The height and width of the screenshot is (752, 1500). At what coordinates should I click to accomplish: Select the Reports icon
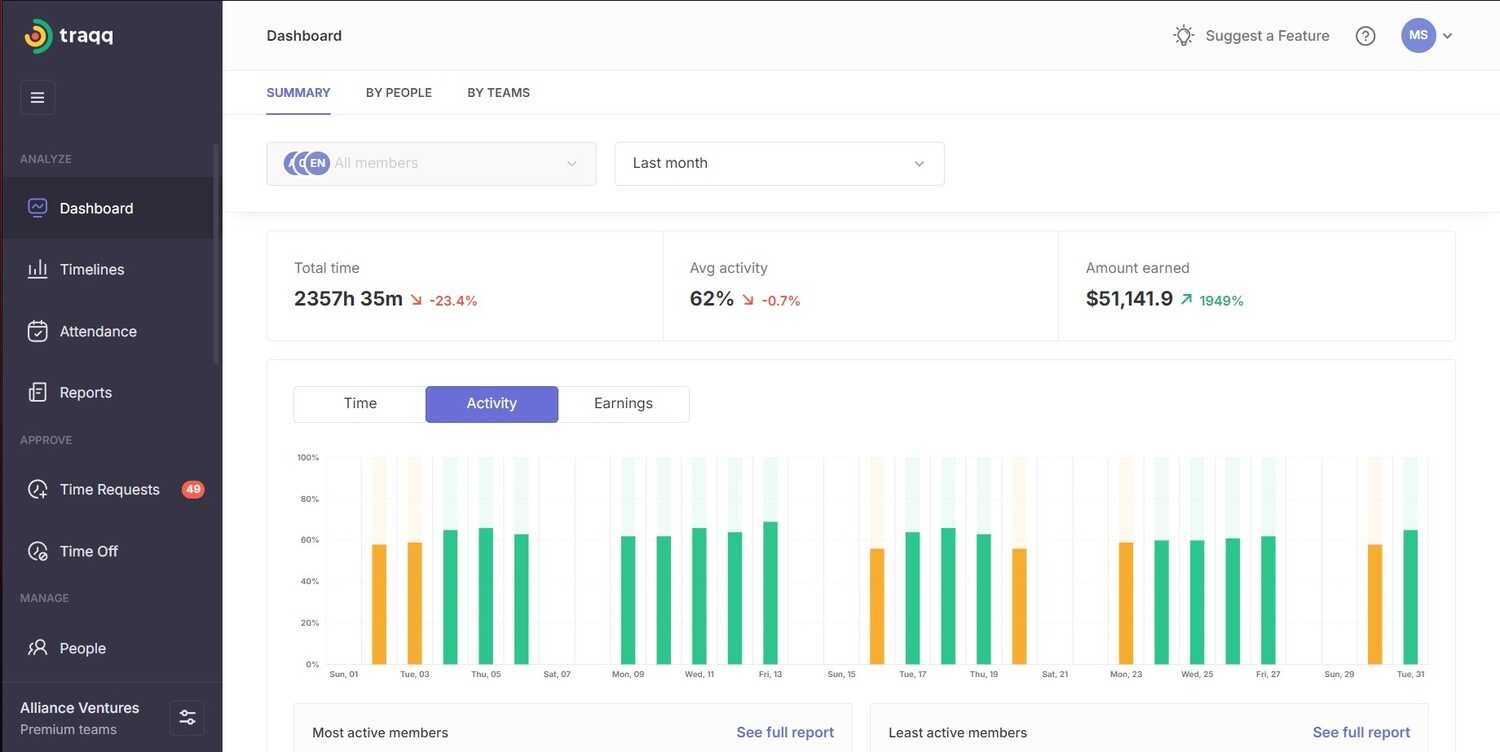37,391
